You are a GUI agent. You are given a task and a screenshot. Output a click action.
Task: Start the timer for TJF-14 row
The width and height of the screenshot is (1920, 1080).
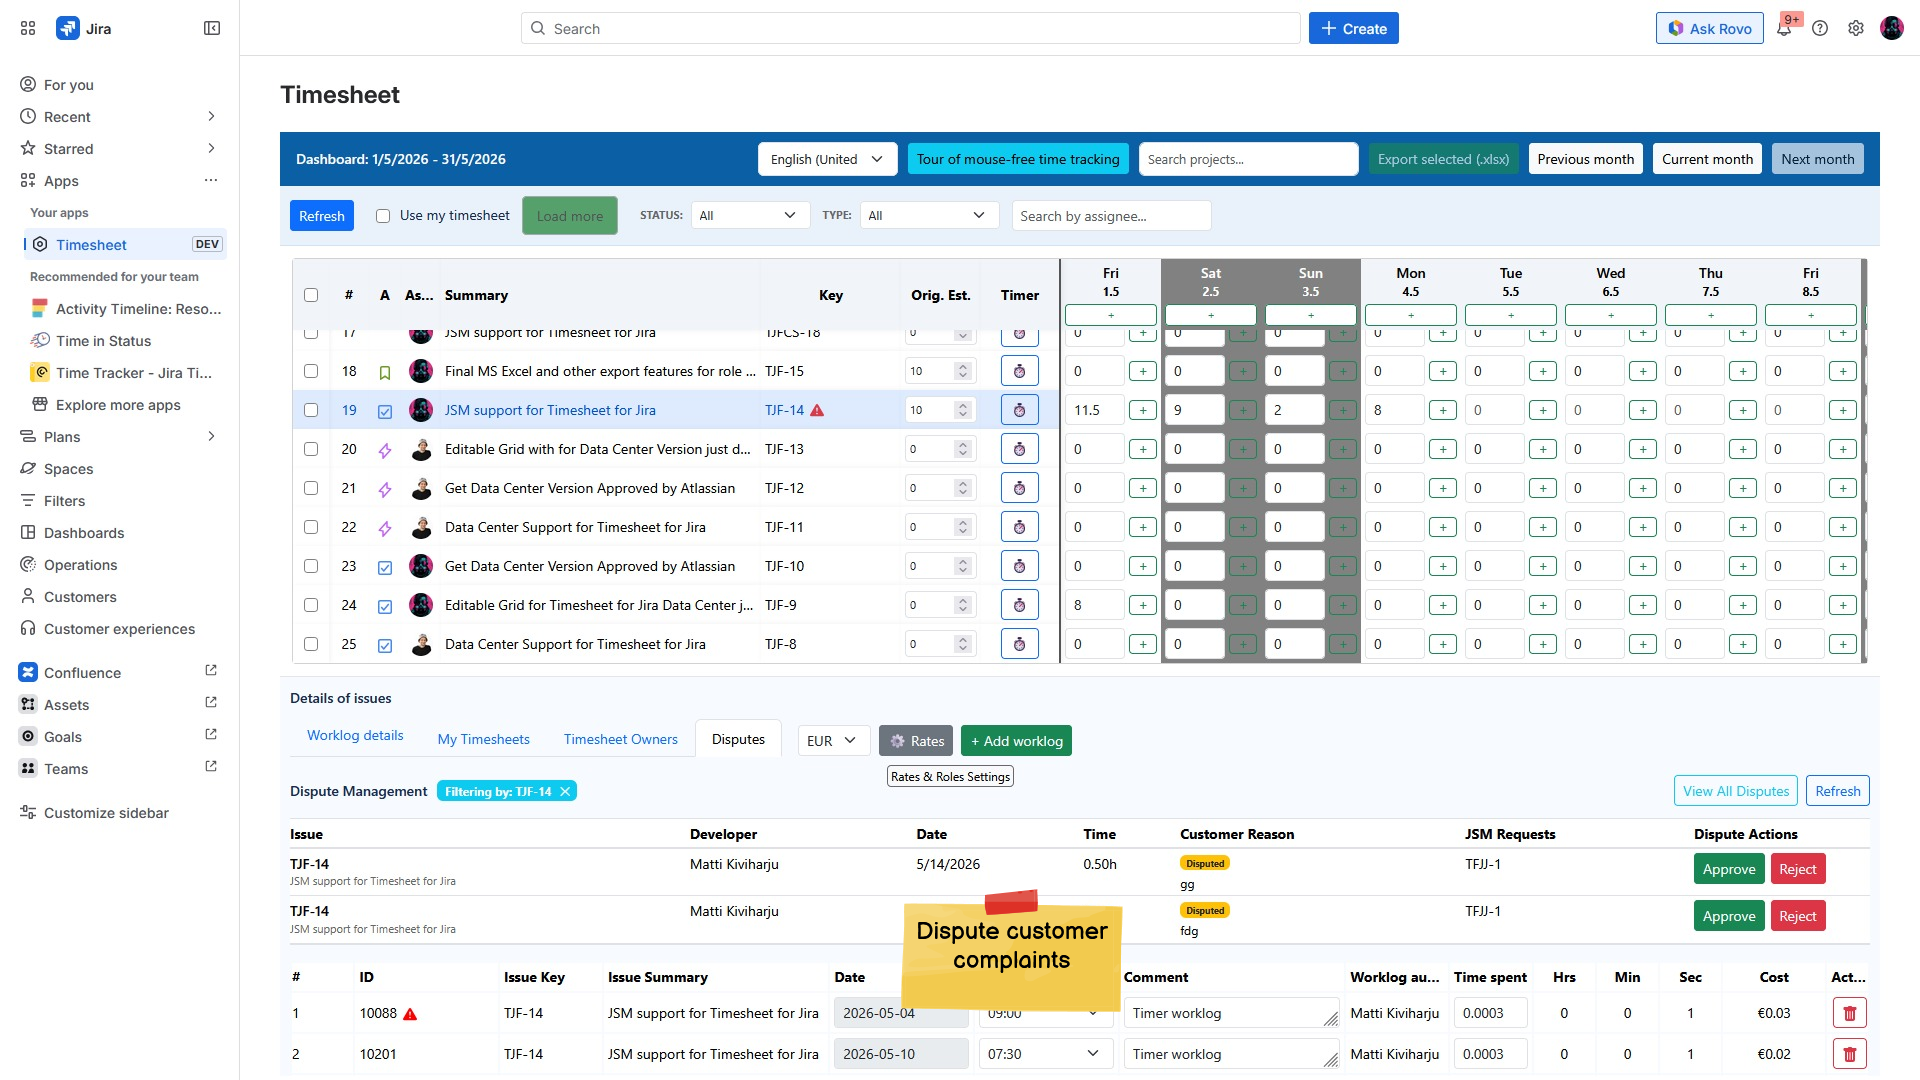(1019, 410)
